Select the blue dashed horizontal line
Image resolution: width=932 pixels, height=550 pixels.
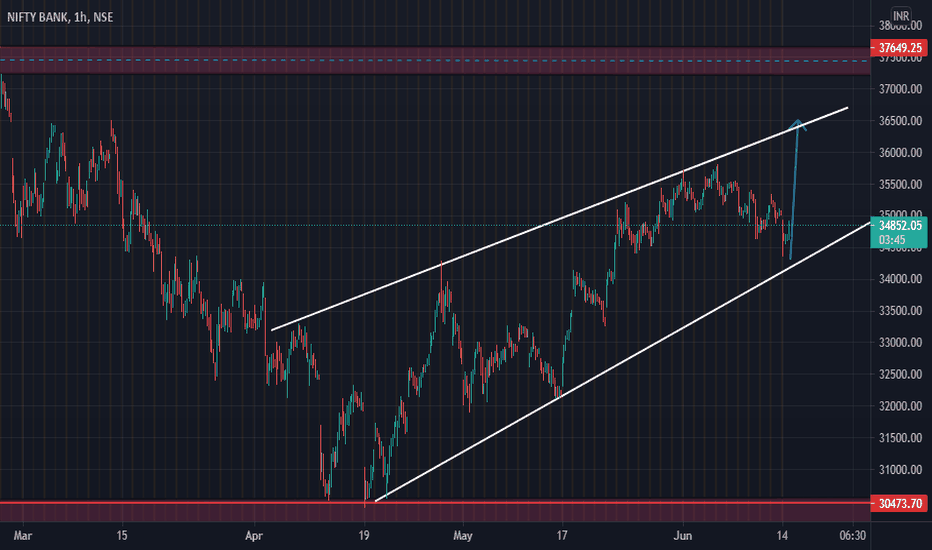[x=435, y=60]
